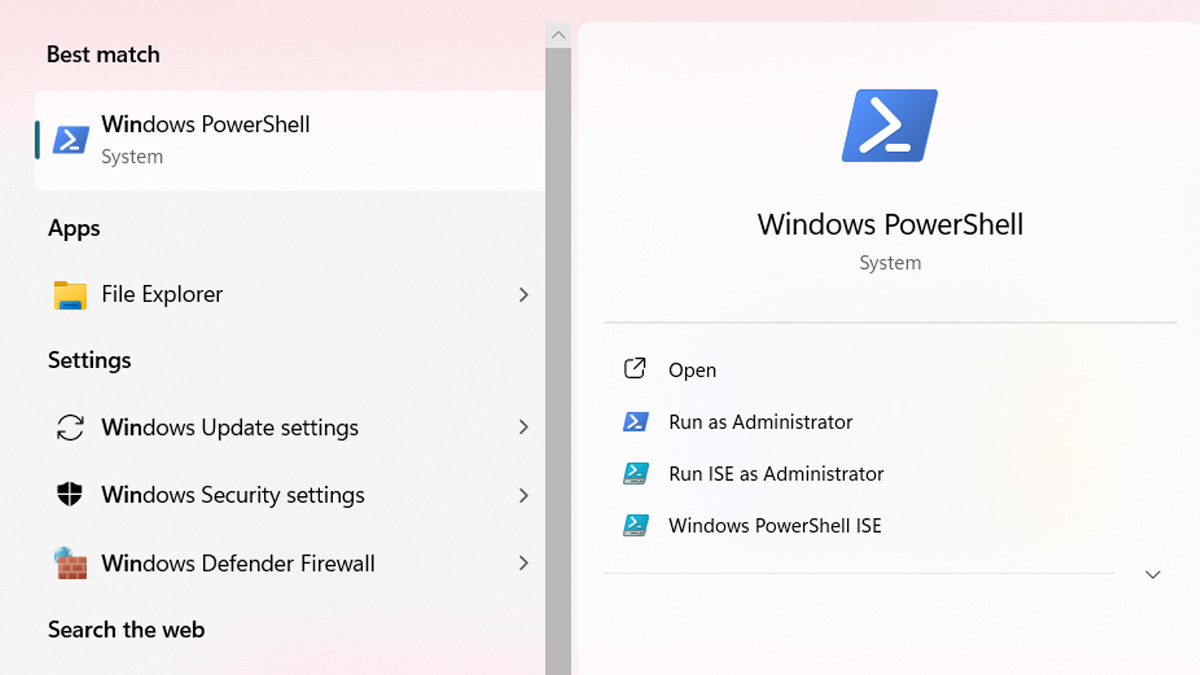Click the PowerShell icon in Best match

pos(71,140)
